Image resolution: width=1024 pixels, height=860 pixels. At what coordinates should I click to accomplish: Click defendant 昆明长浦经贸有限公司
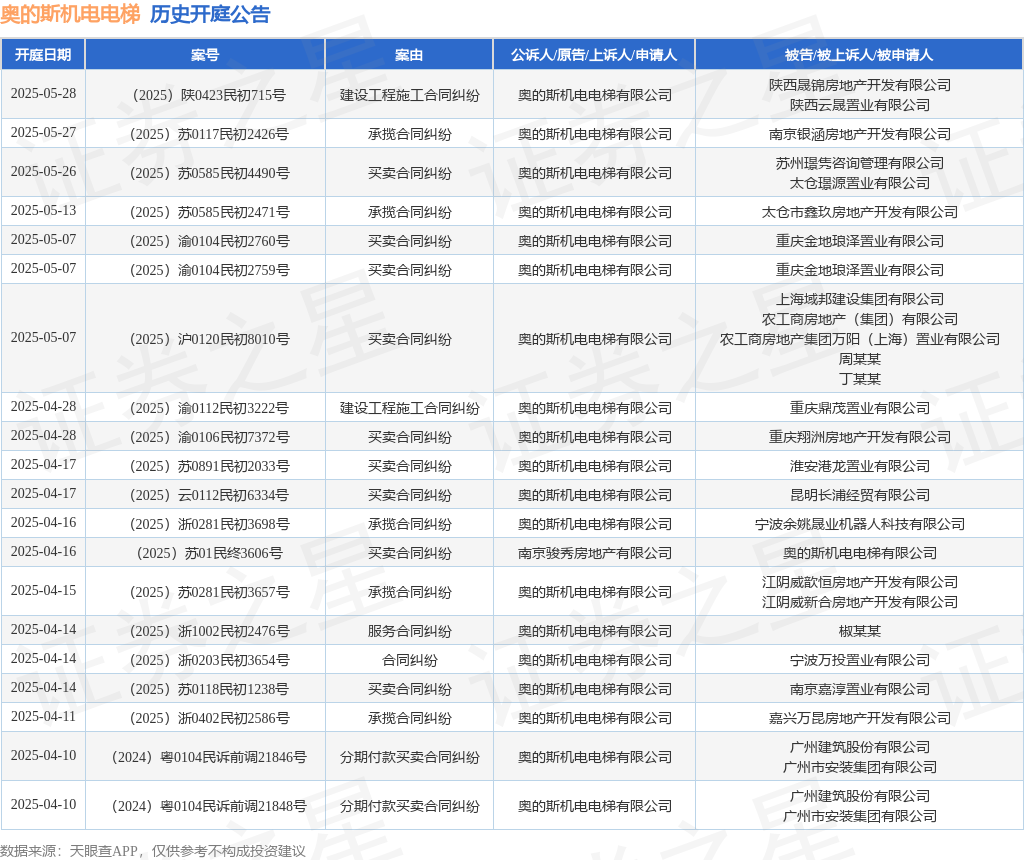pos(859,496)
